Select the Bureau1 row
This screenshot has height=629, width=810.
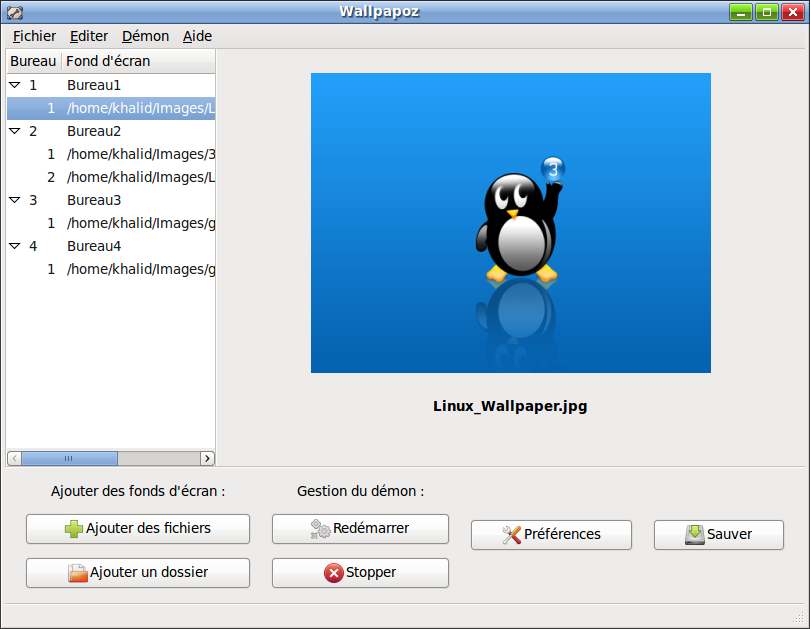pos(111,85)
